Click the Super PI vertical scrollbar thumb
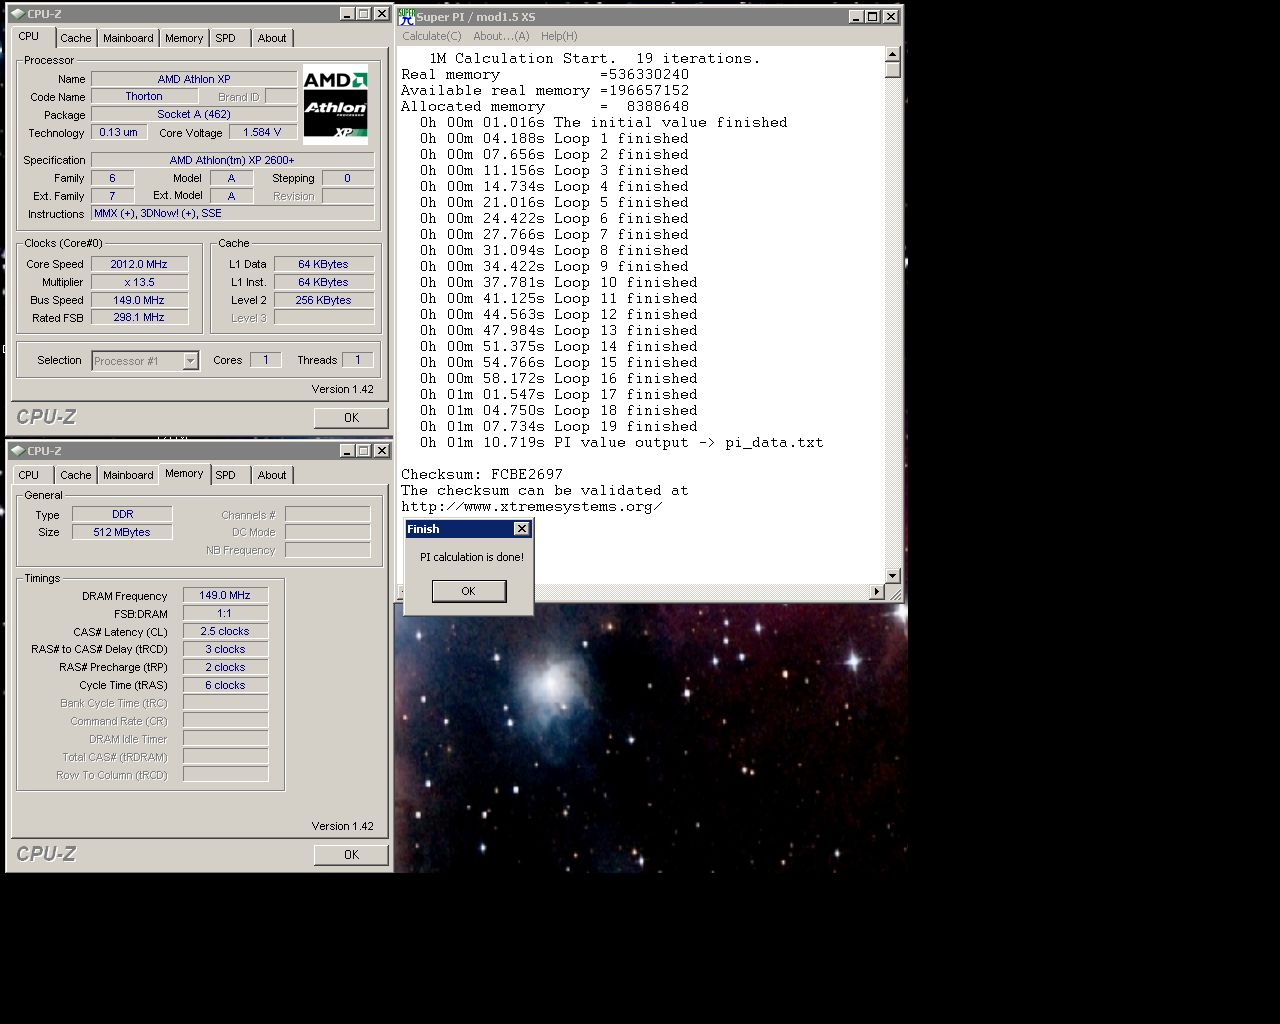The height and width of the screenshot is (1024, 1280). pos(893,70)
